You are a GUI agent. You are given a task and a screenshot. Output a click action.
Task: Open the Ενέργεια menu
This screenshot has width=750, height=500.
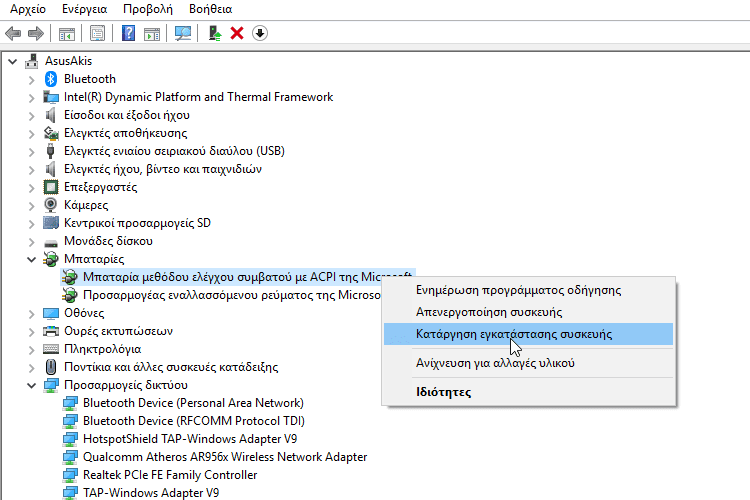coord(84,9)
